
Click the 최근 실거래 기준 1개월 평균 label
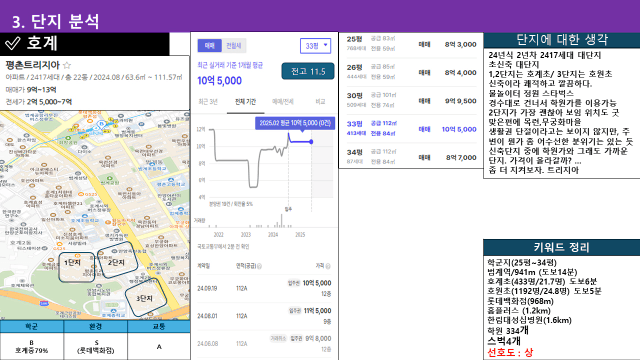click(x=230, y=65)
